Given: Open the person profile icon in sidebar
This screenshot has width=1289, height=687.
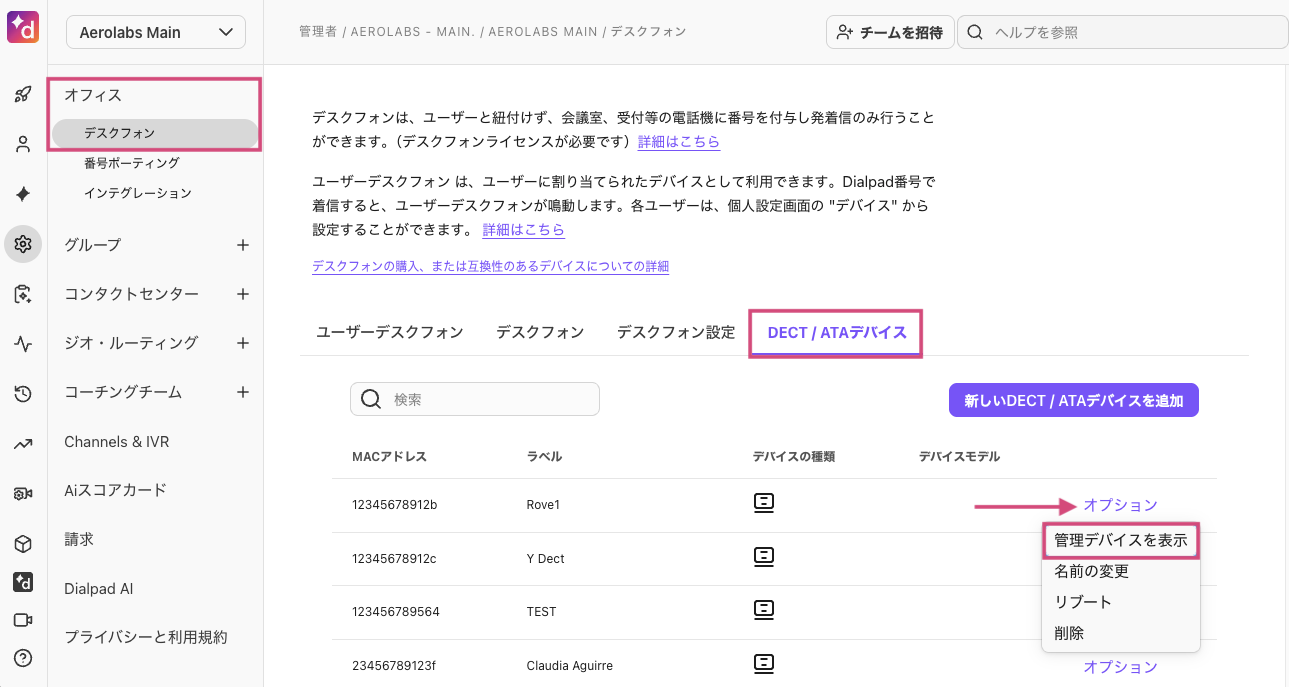Looking at the screenshot, I should [x=23, y=144].
